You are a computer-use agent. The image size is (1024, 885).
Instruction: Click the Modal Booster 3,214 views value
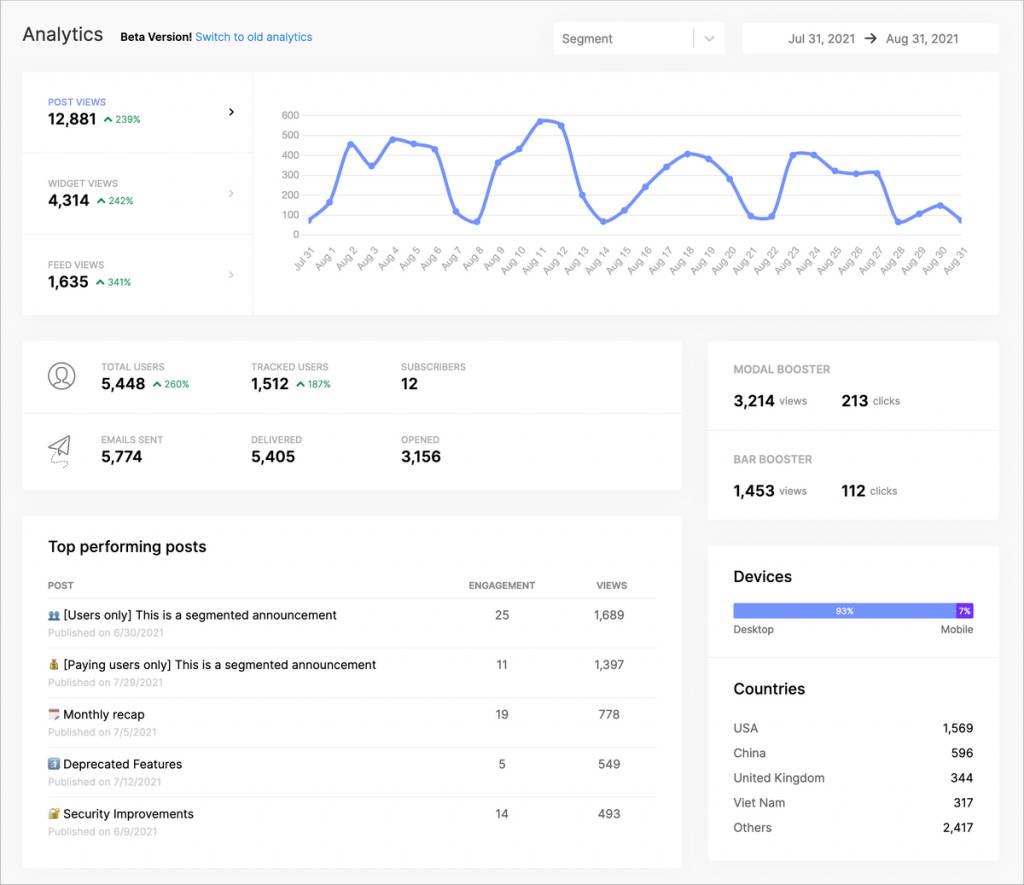point(754,401)
